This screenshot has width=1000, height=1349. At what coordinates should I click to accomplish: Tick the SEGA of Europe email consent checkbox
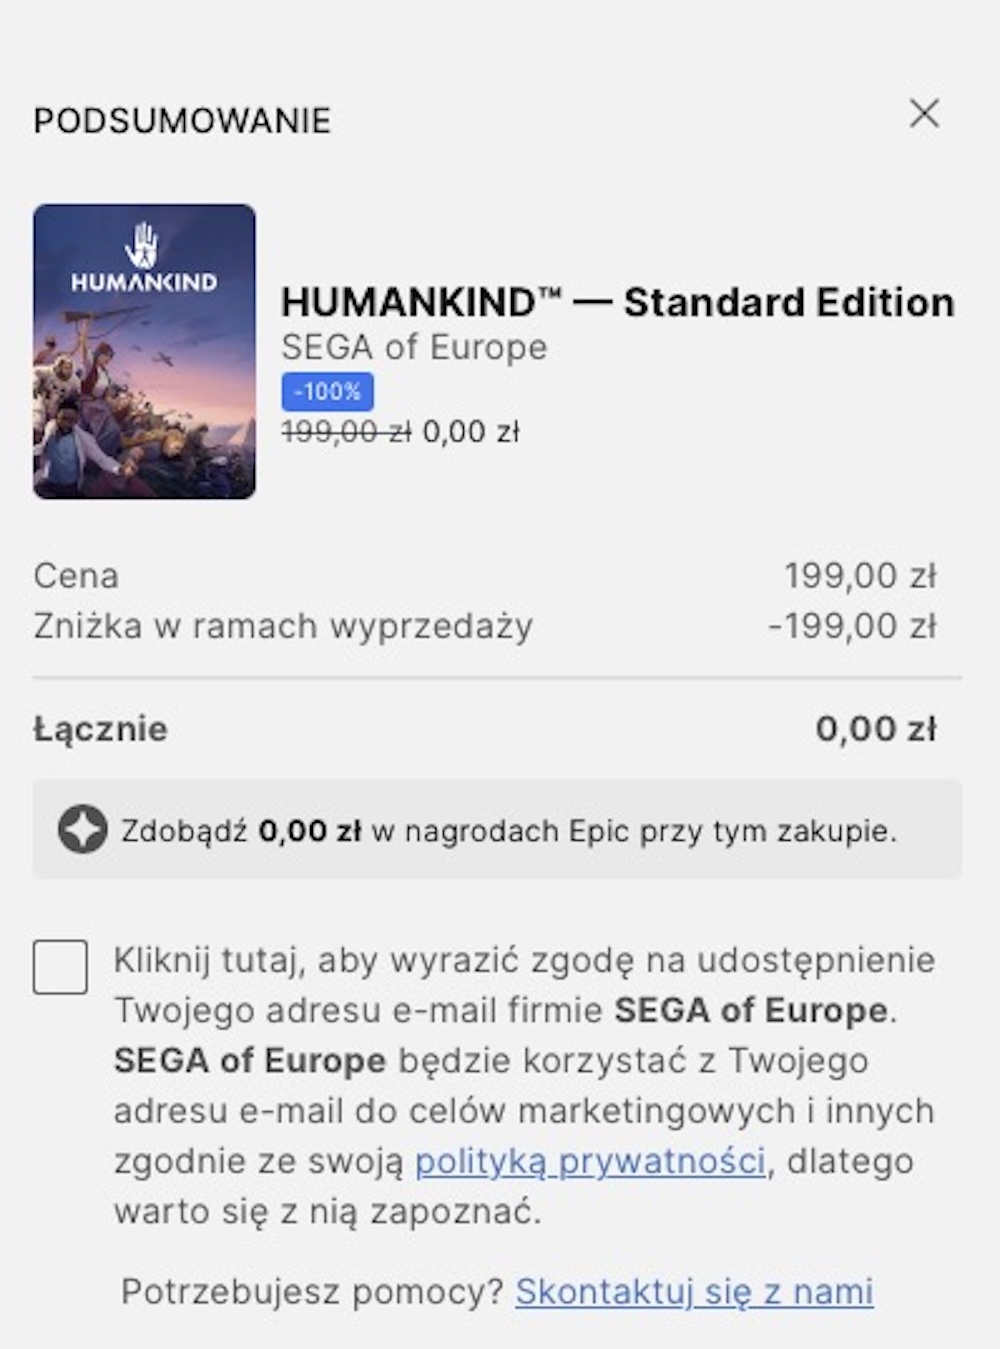(60, 966)
